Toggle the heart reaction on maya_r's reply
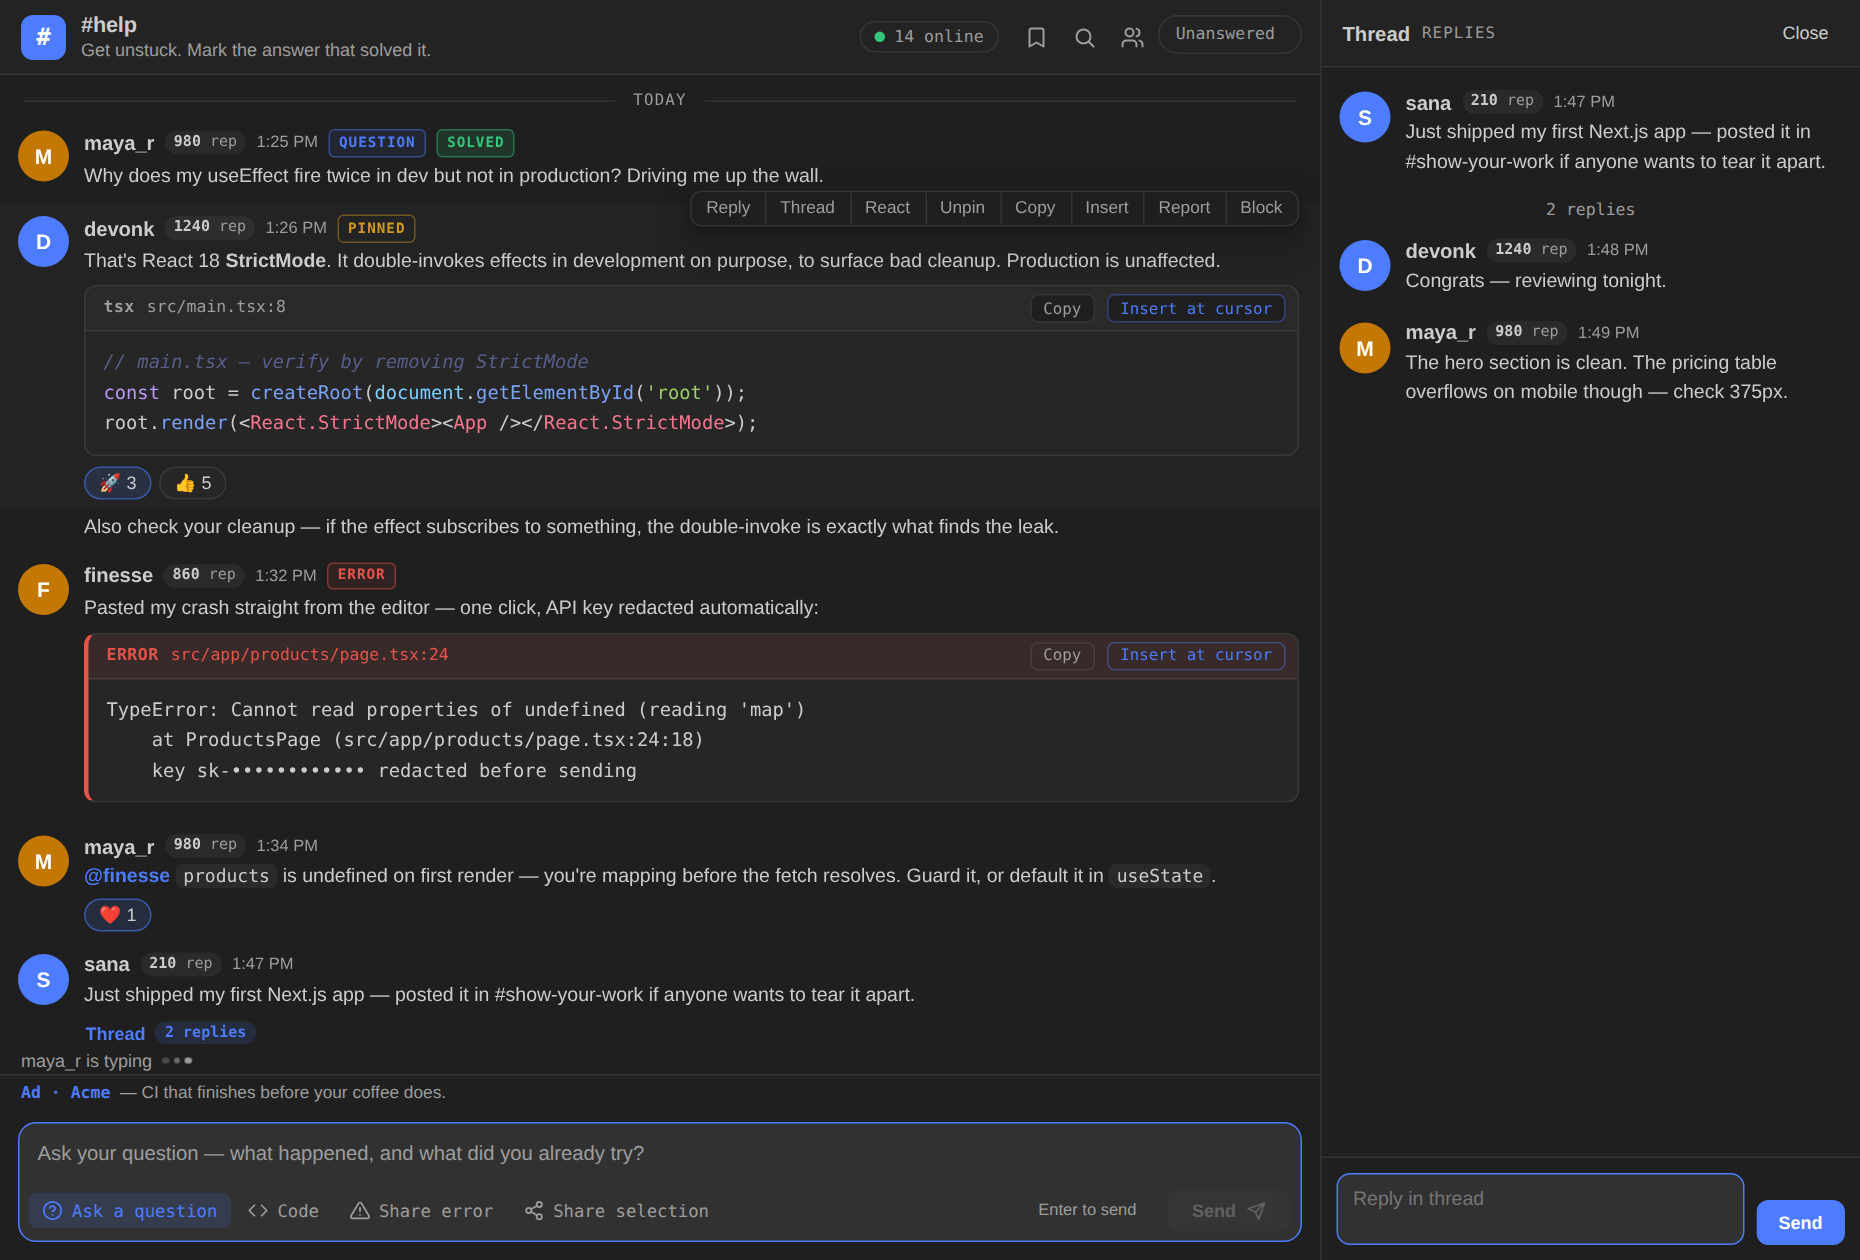1860x1260 pixels. tap(118, 915)
